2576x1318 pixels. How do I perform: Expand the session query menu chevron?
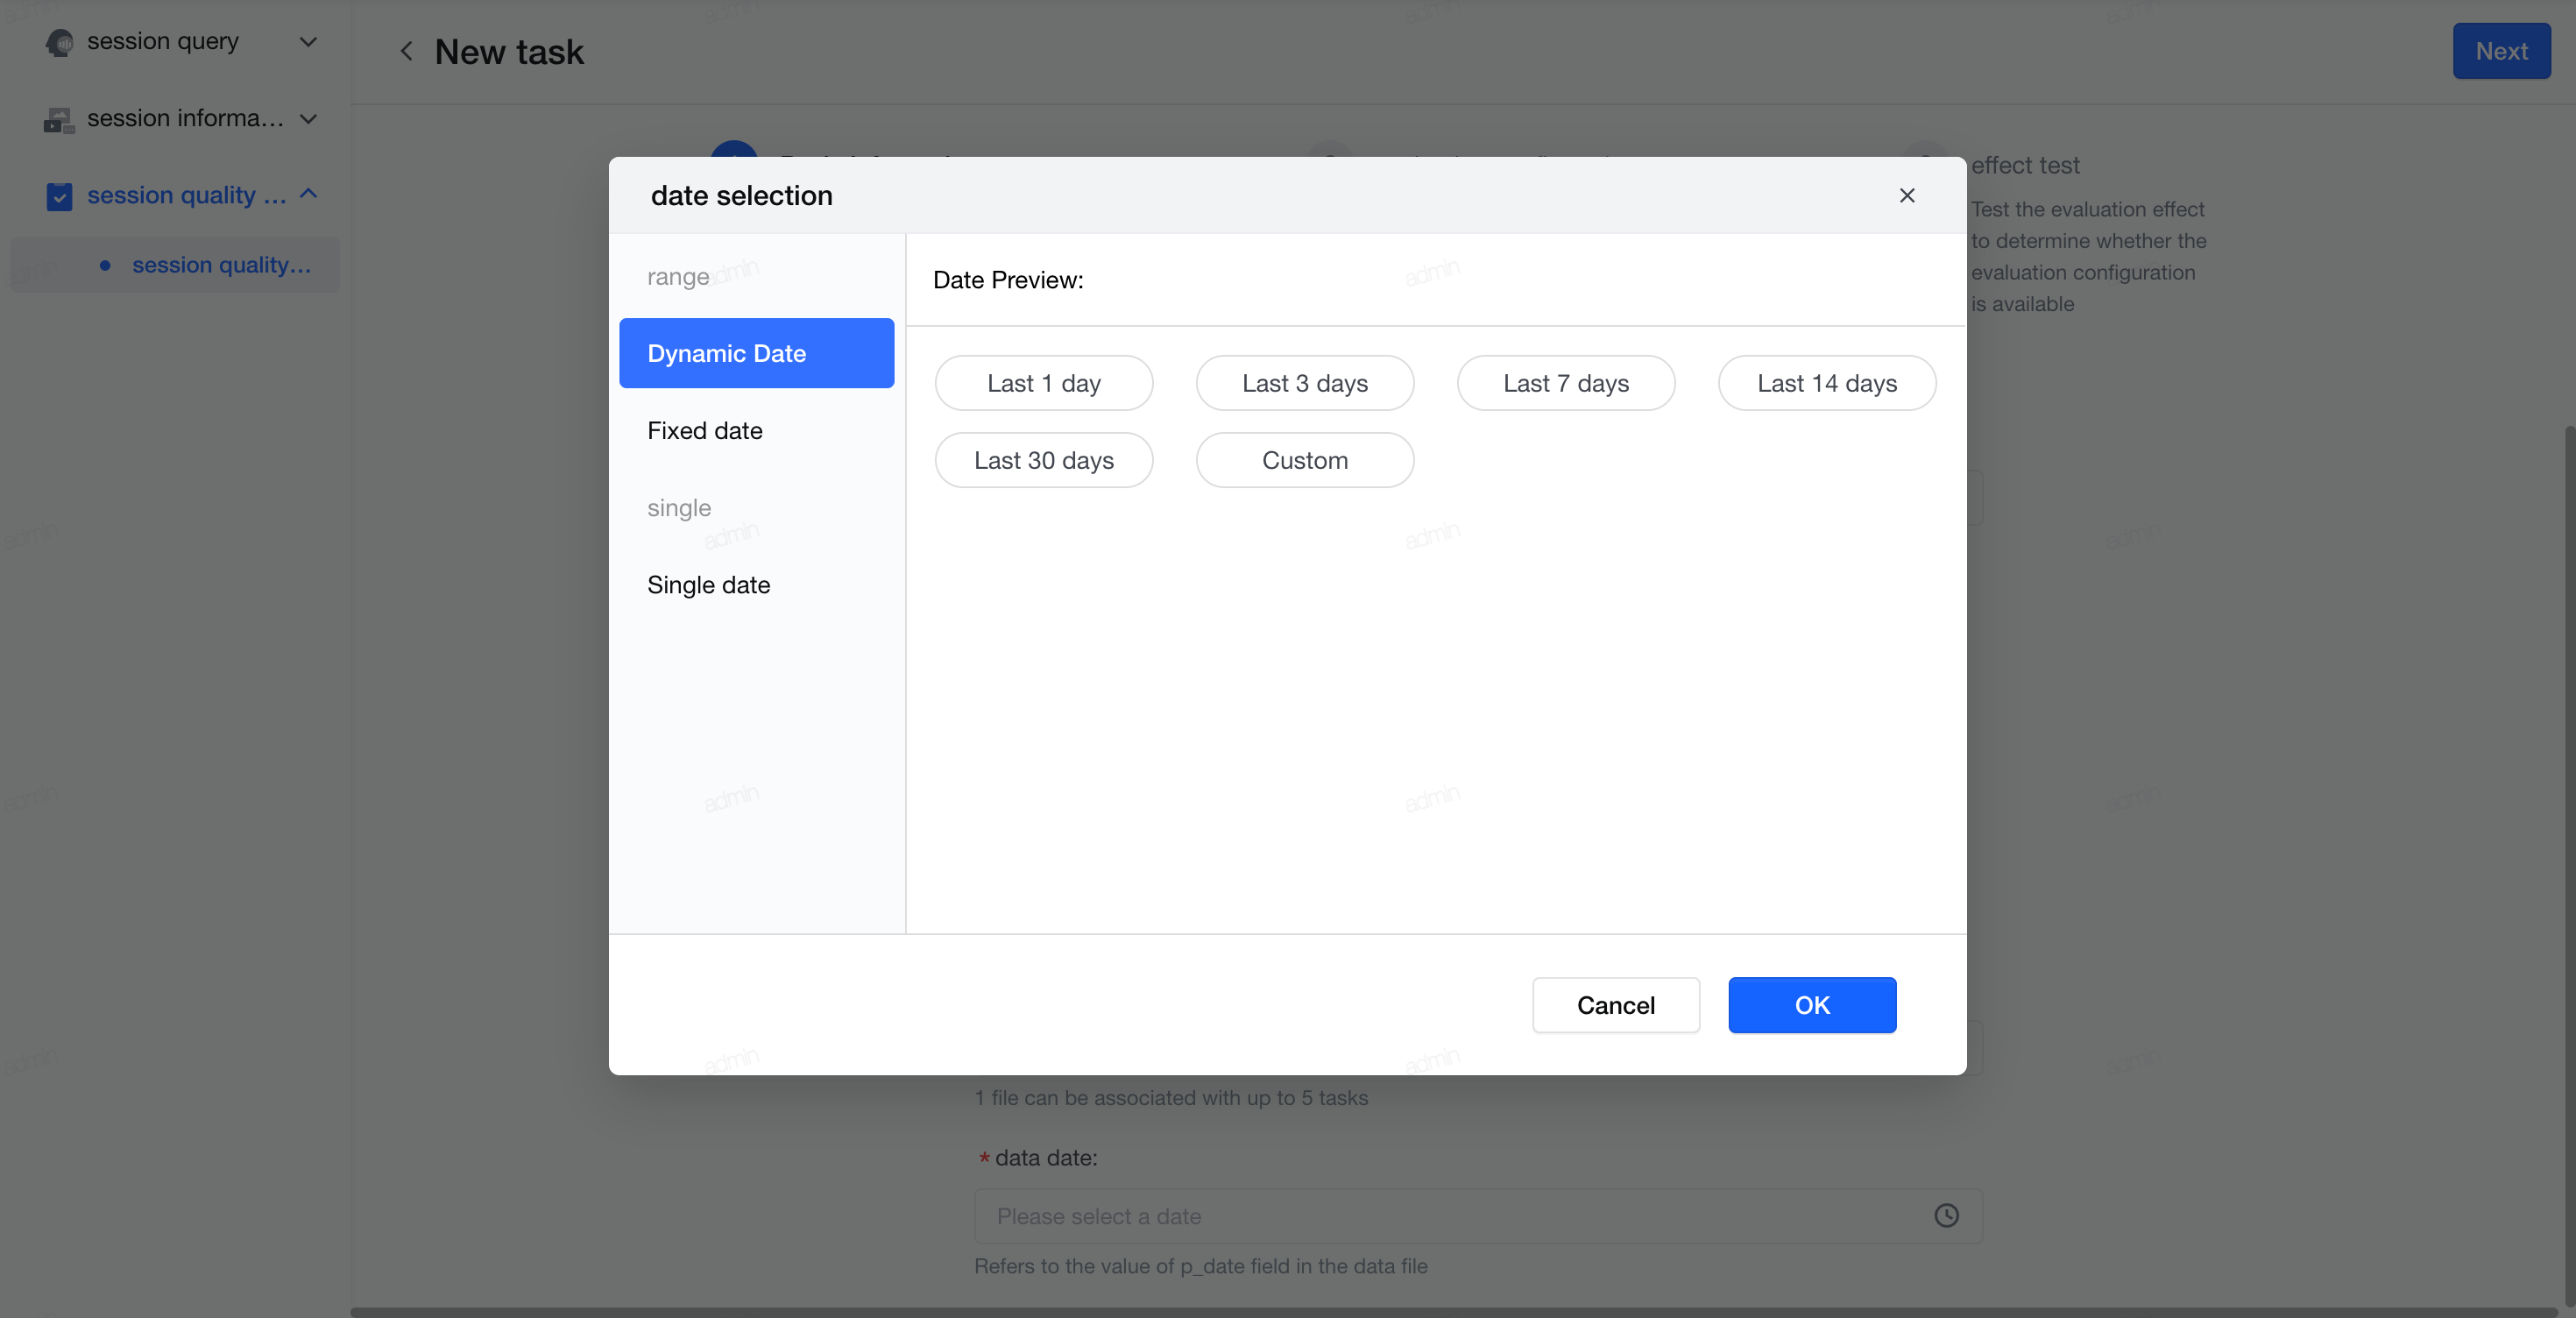coord(308,42)
